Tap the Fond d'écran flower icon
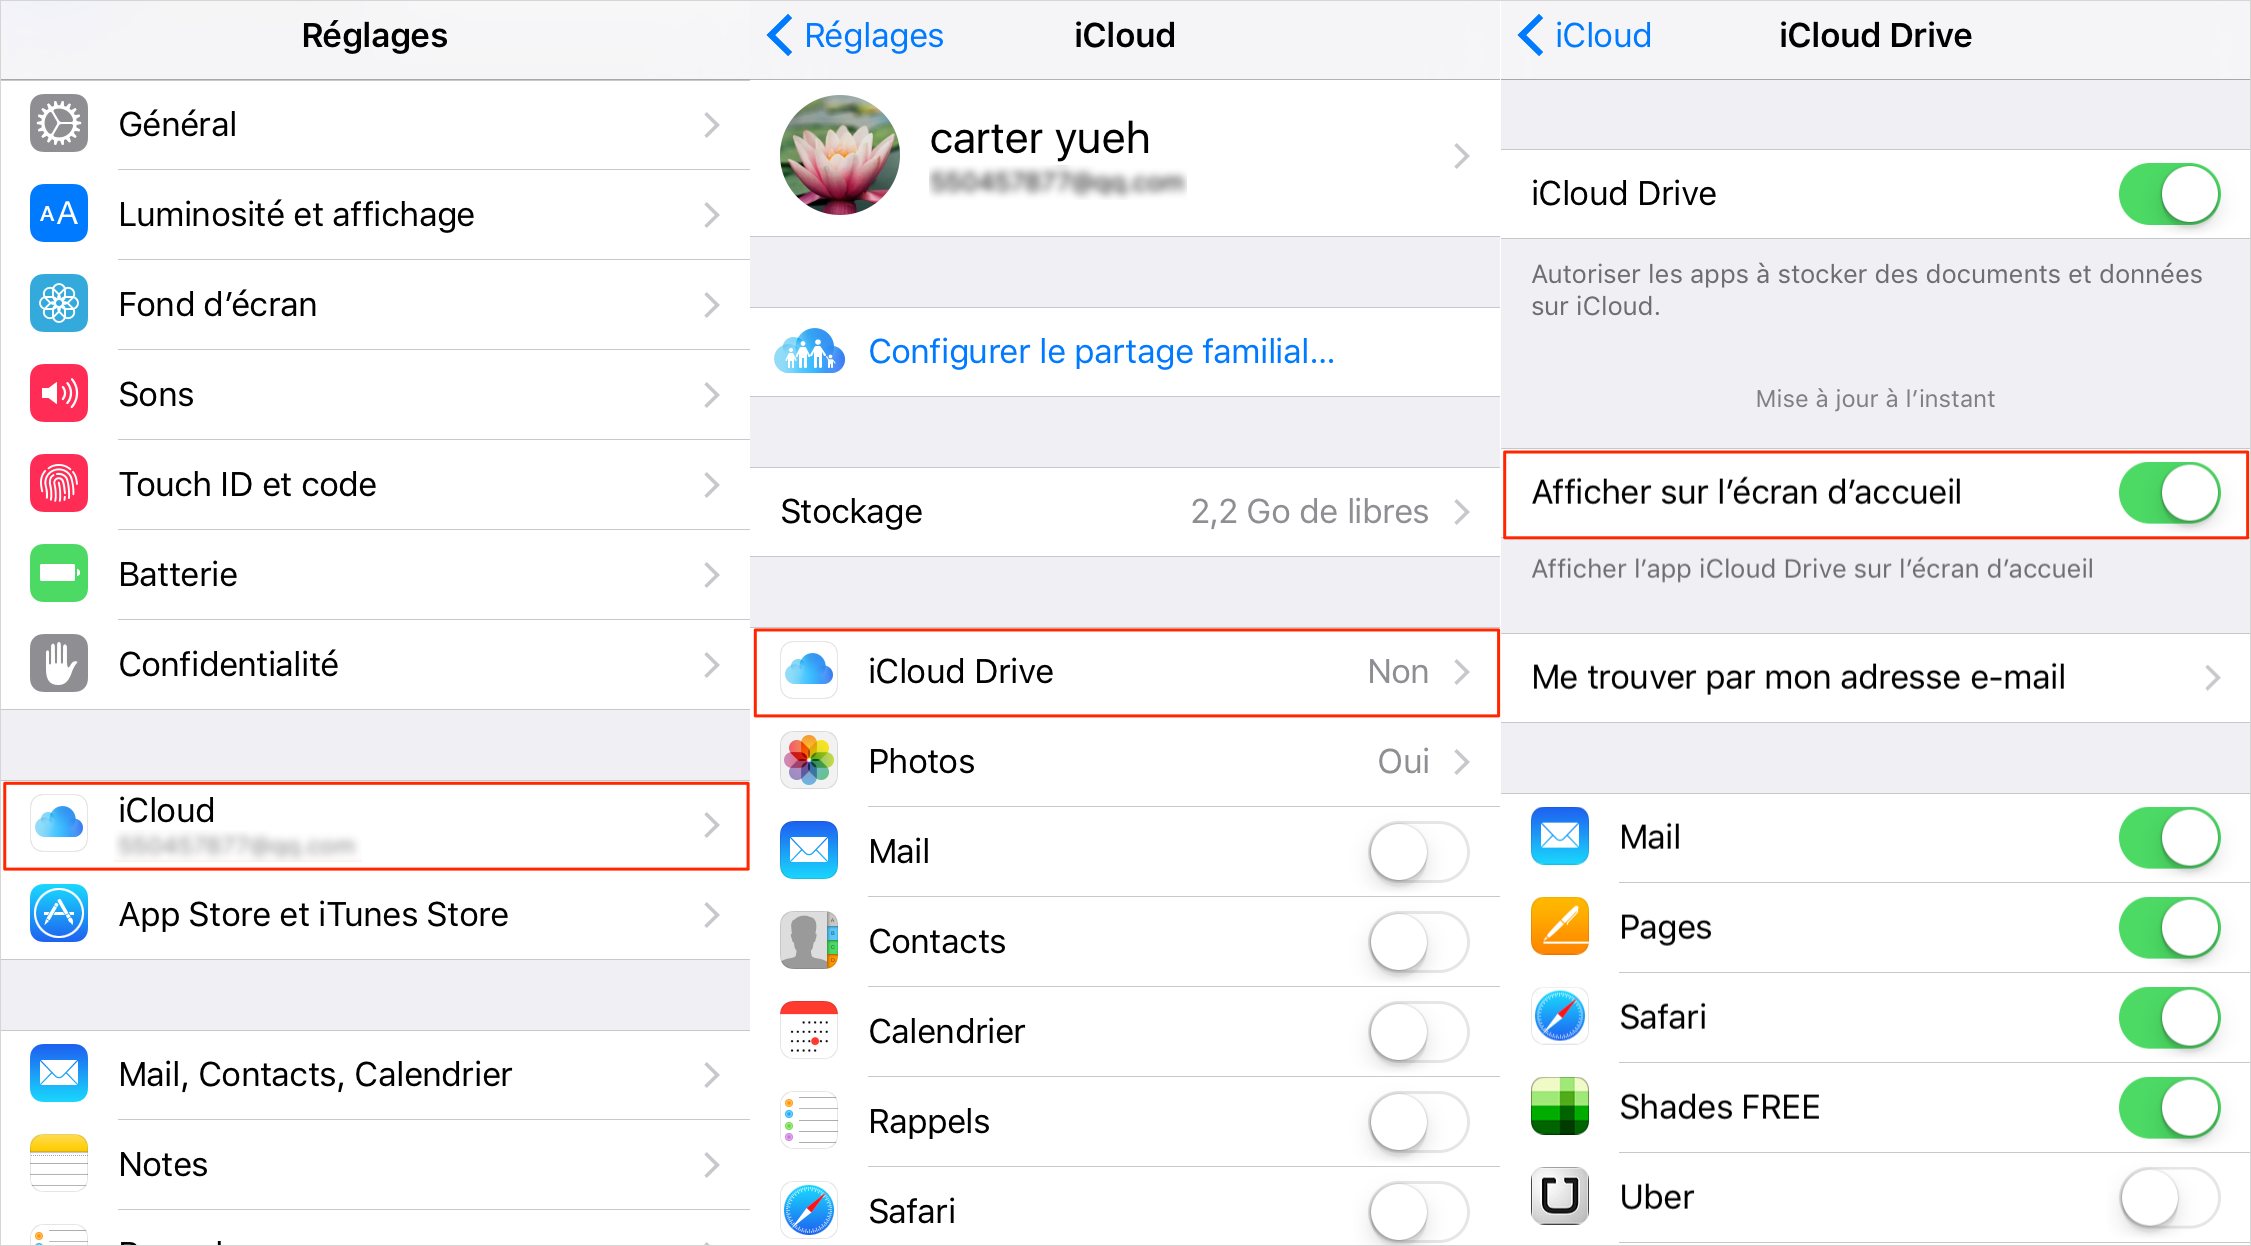Image resolution: width=2251 pixels, height=1246 pixels. (x=59, y=304)
